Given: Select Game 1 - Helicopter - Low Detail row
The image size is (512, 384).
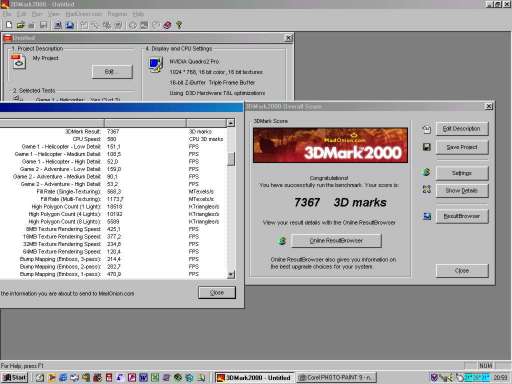Looking at the screenshot, I should [113, 147].
